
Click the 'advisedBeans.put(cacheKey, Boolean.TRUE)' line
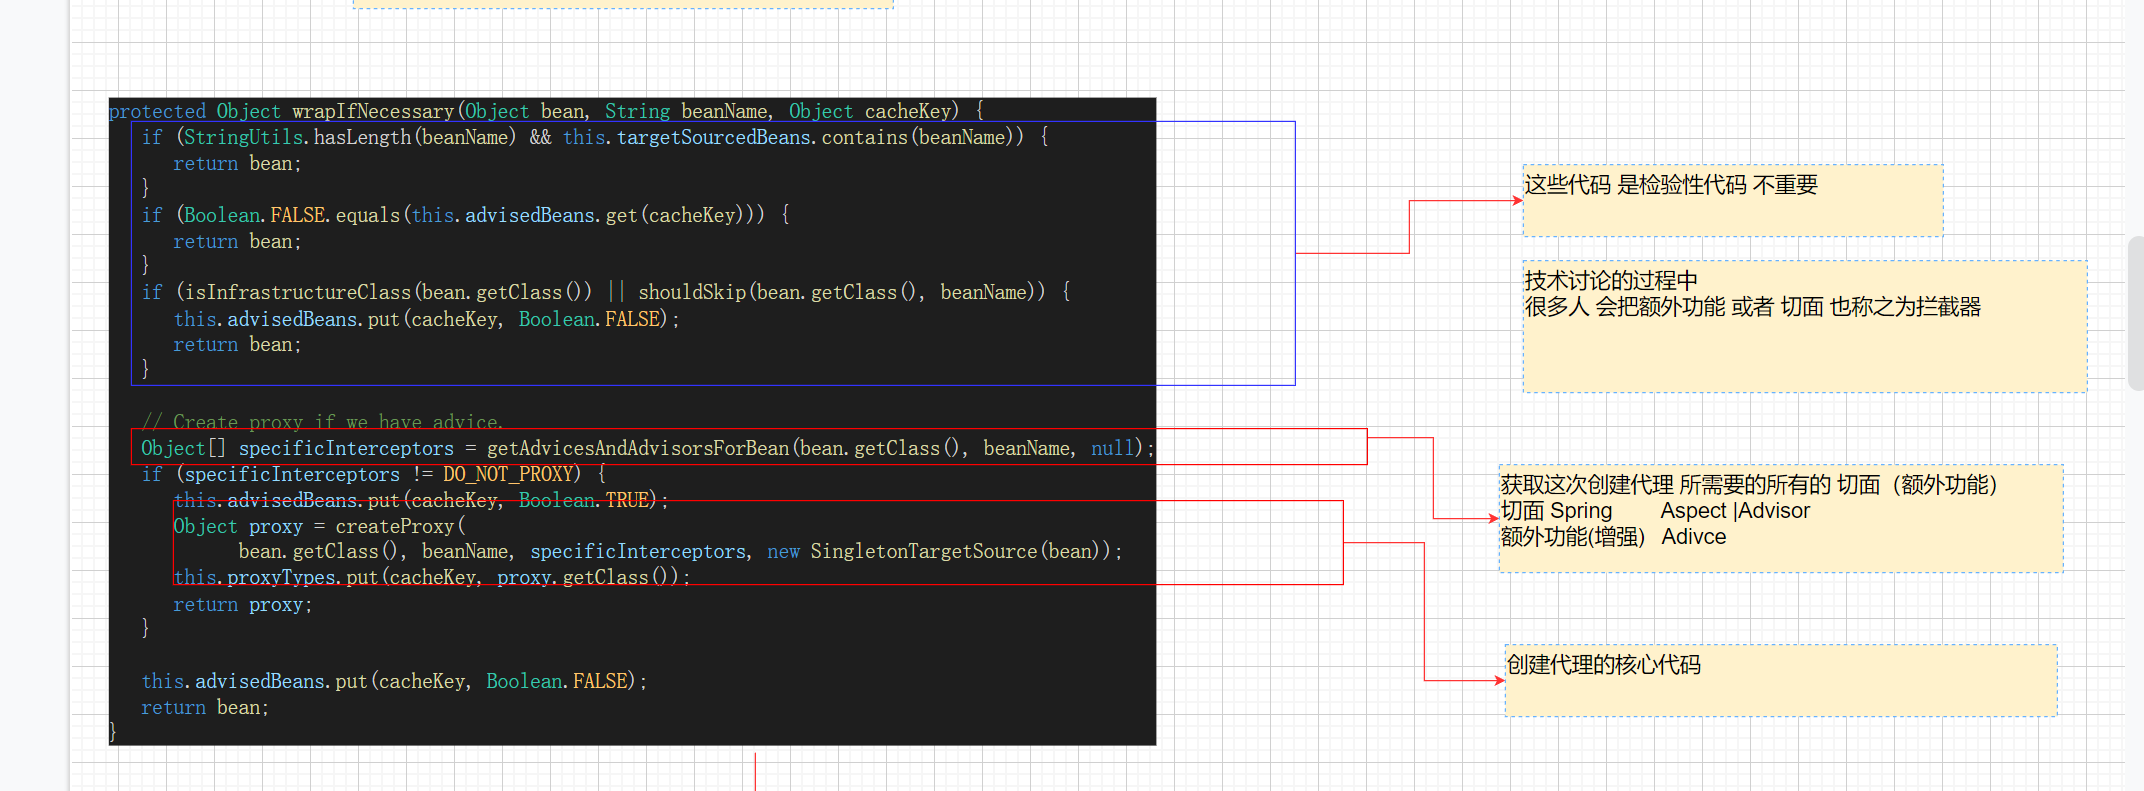[x=420, y=500]
